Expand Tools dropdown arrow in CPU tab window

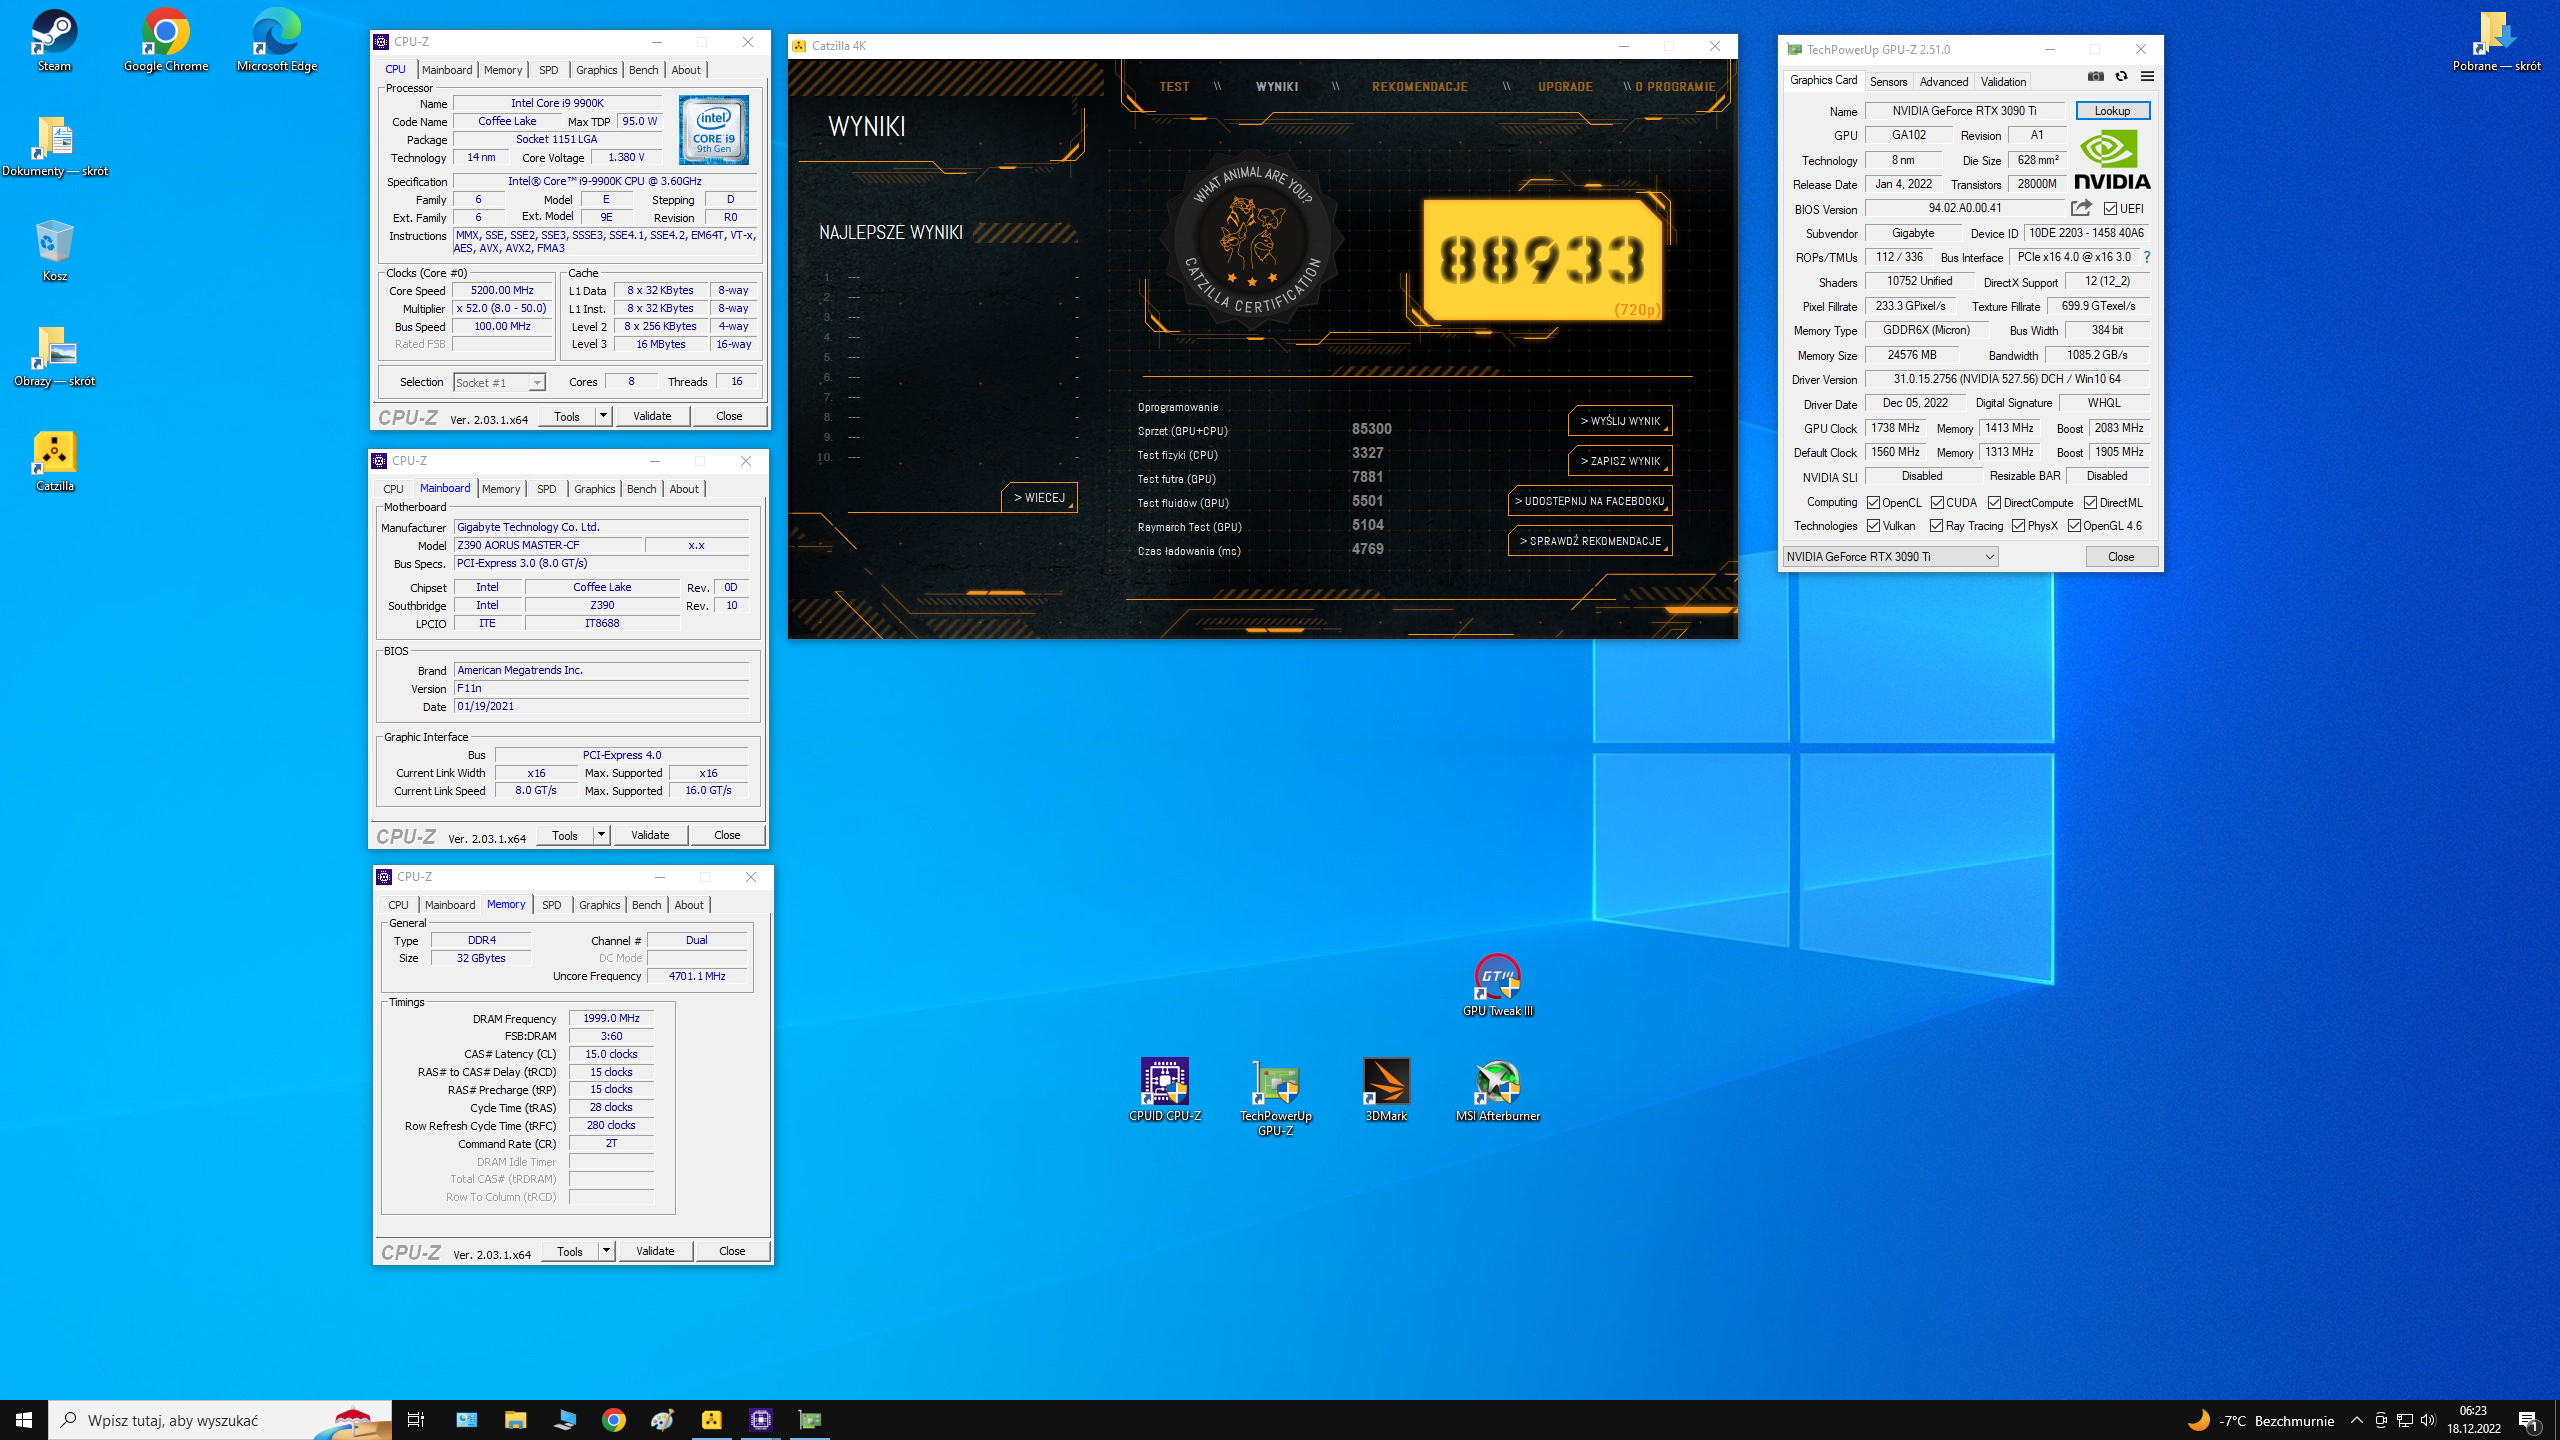click(x=603, y=416)
